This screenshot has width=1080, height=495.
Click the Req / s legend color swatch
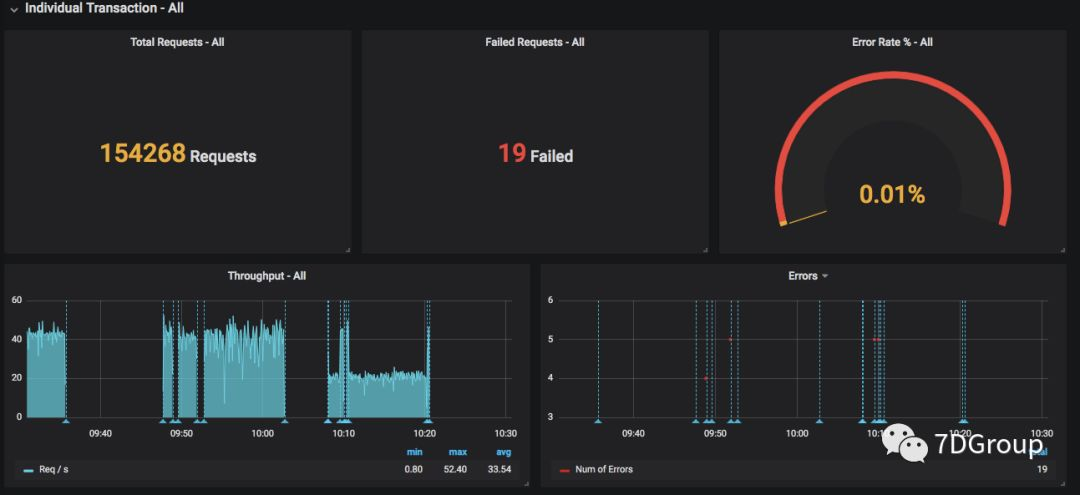click(x=28, y=470)
